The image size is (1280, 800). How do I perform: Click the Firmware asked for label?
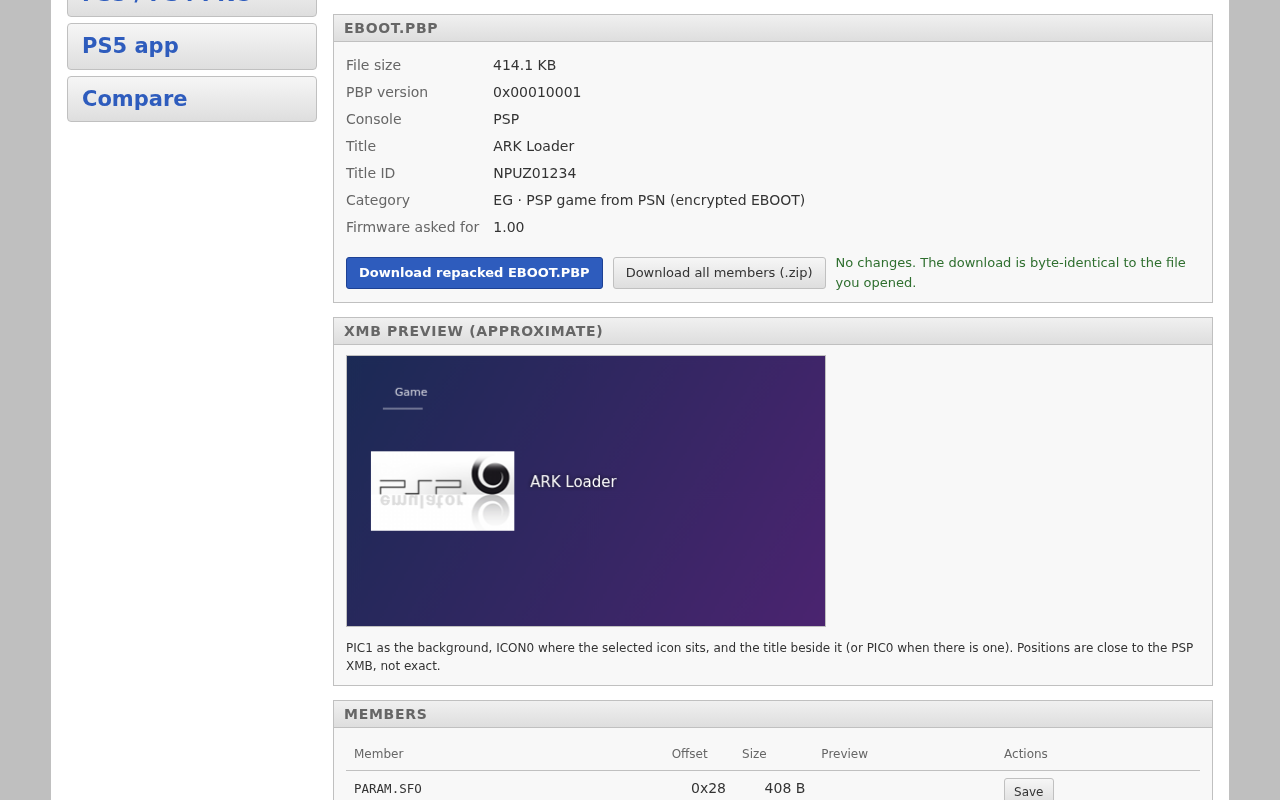pos(412,227)
